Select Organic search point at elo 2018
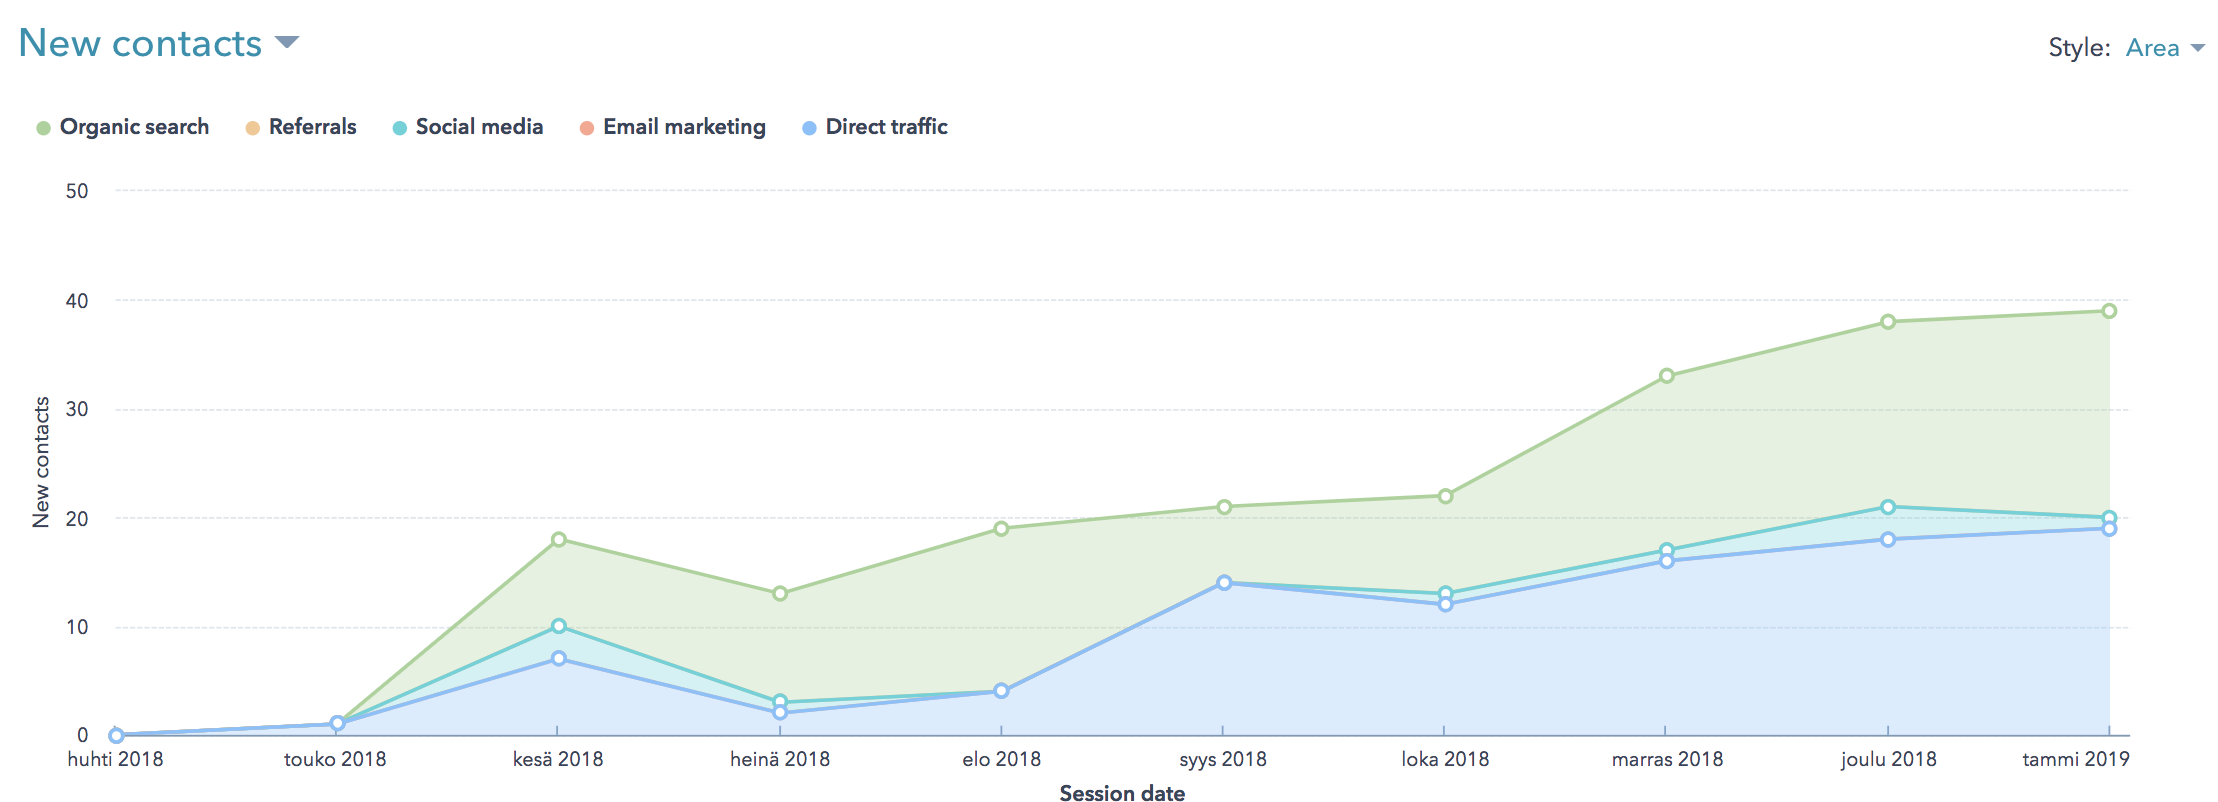Screen dimensions: 2218x802 (1001, 529)
